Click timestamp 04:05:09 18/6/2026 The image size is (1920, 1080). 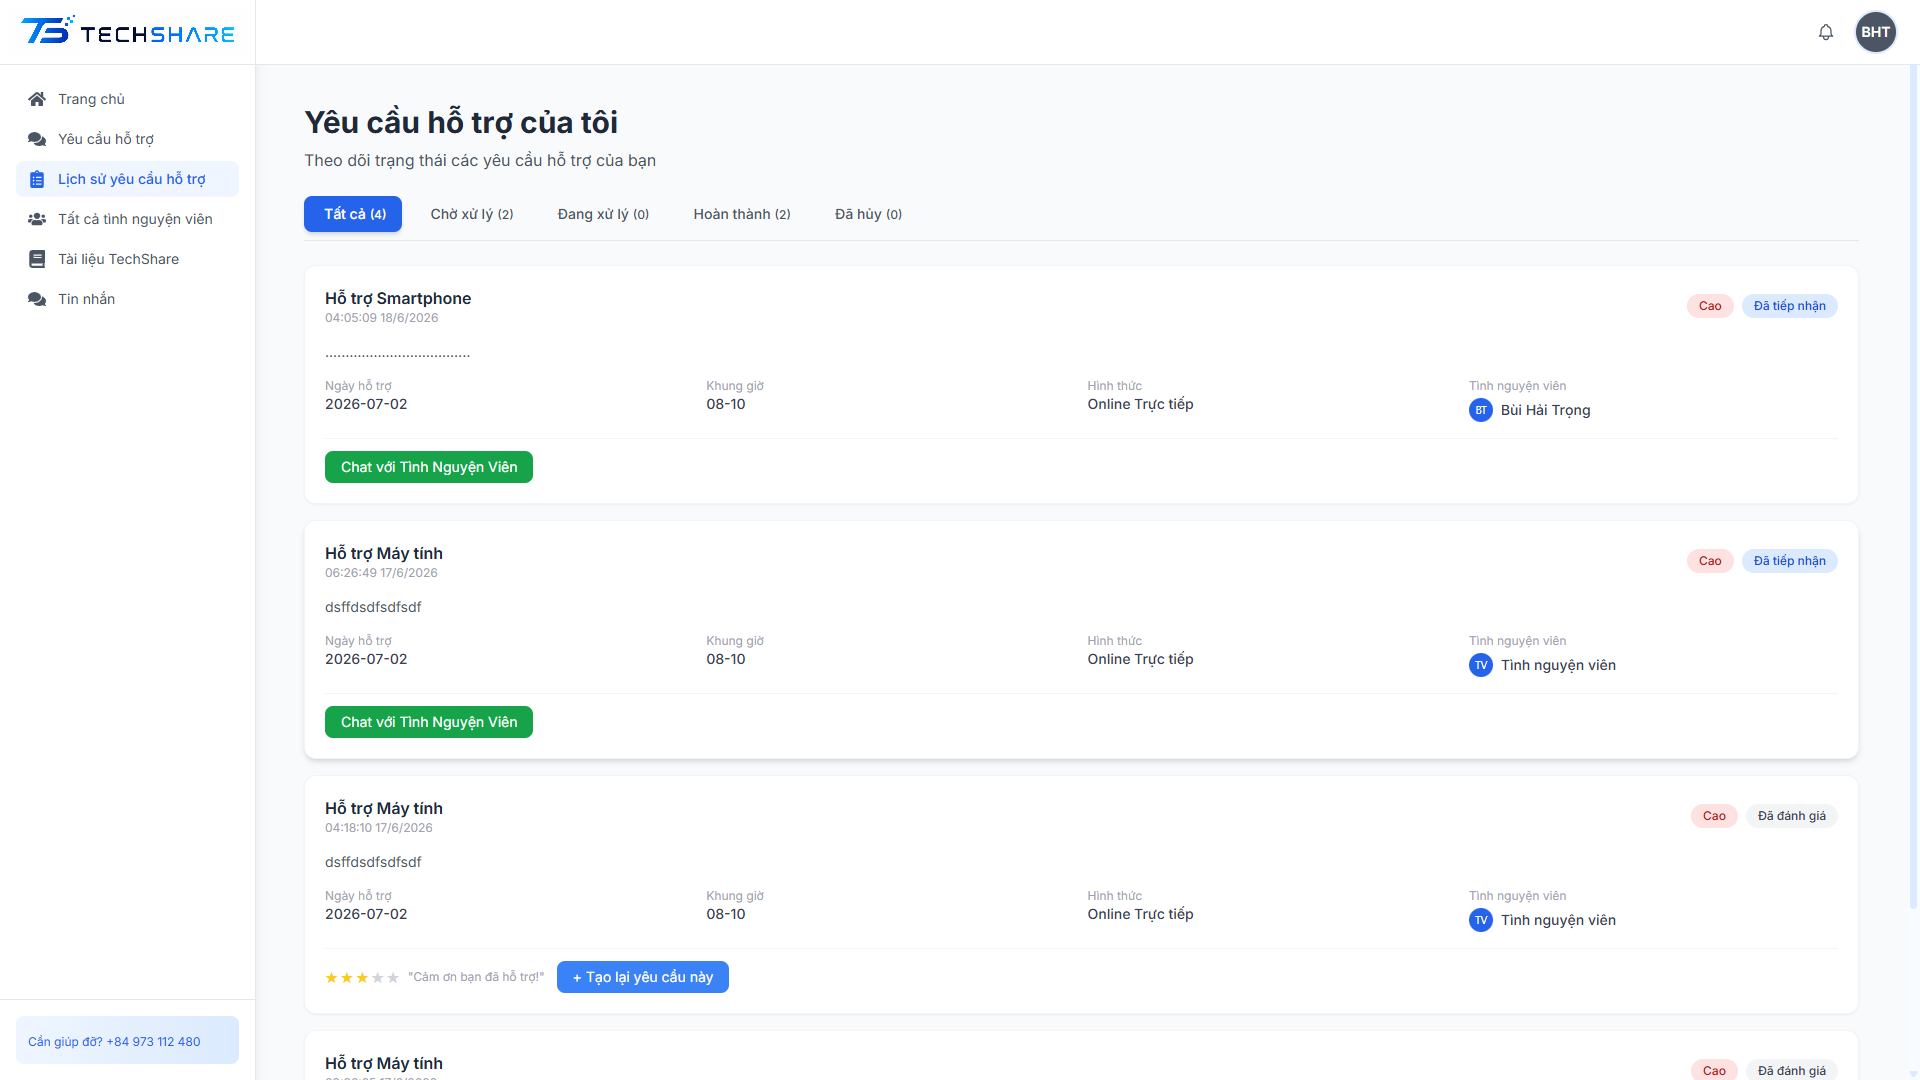(381, 318)
